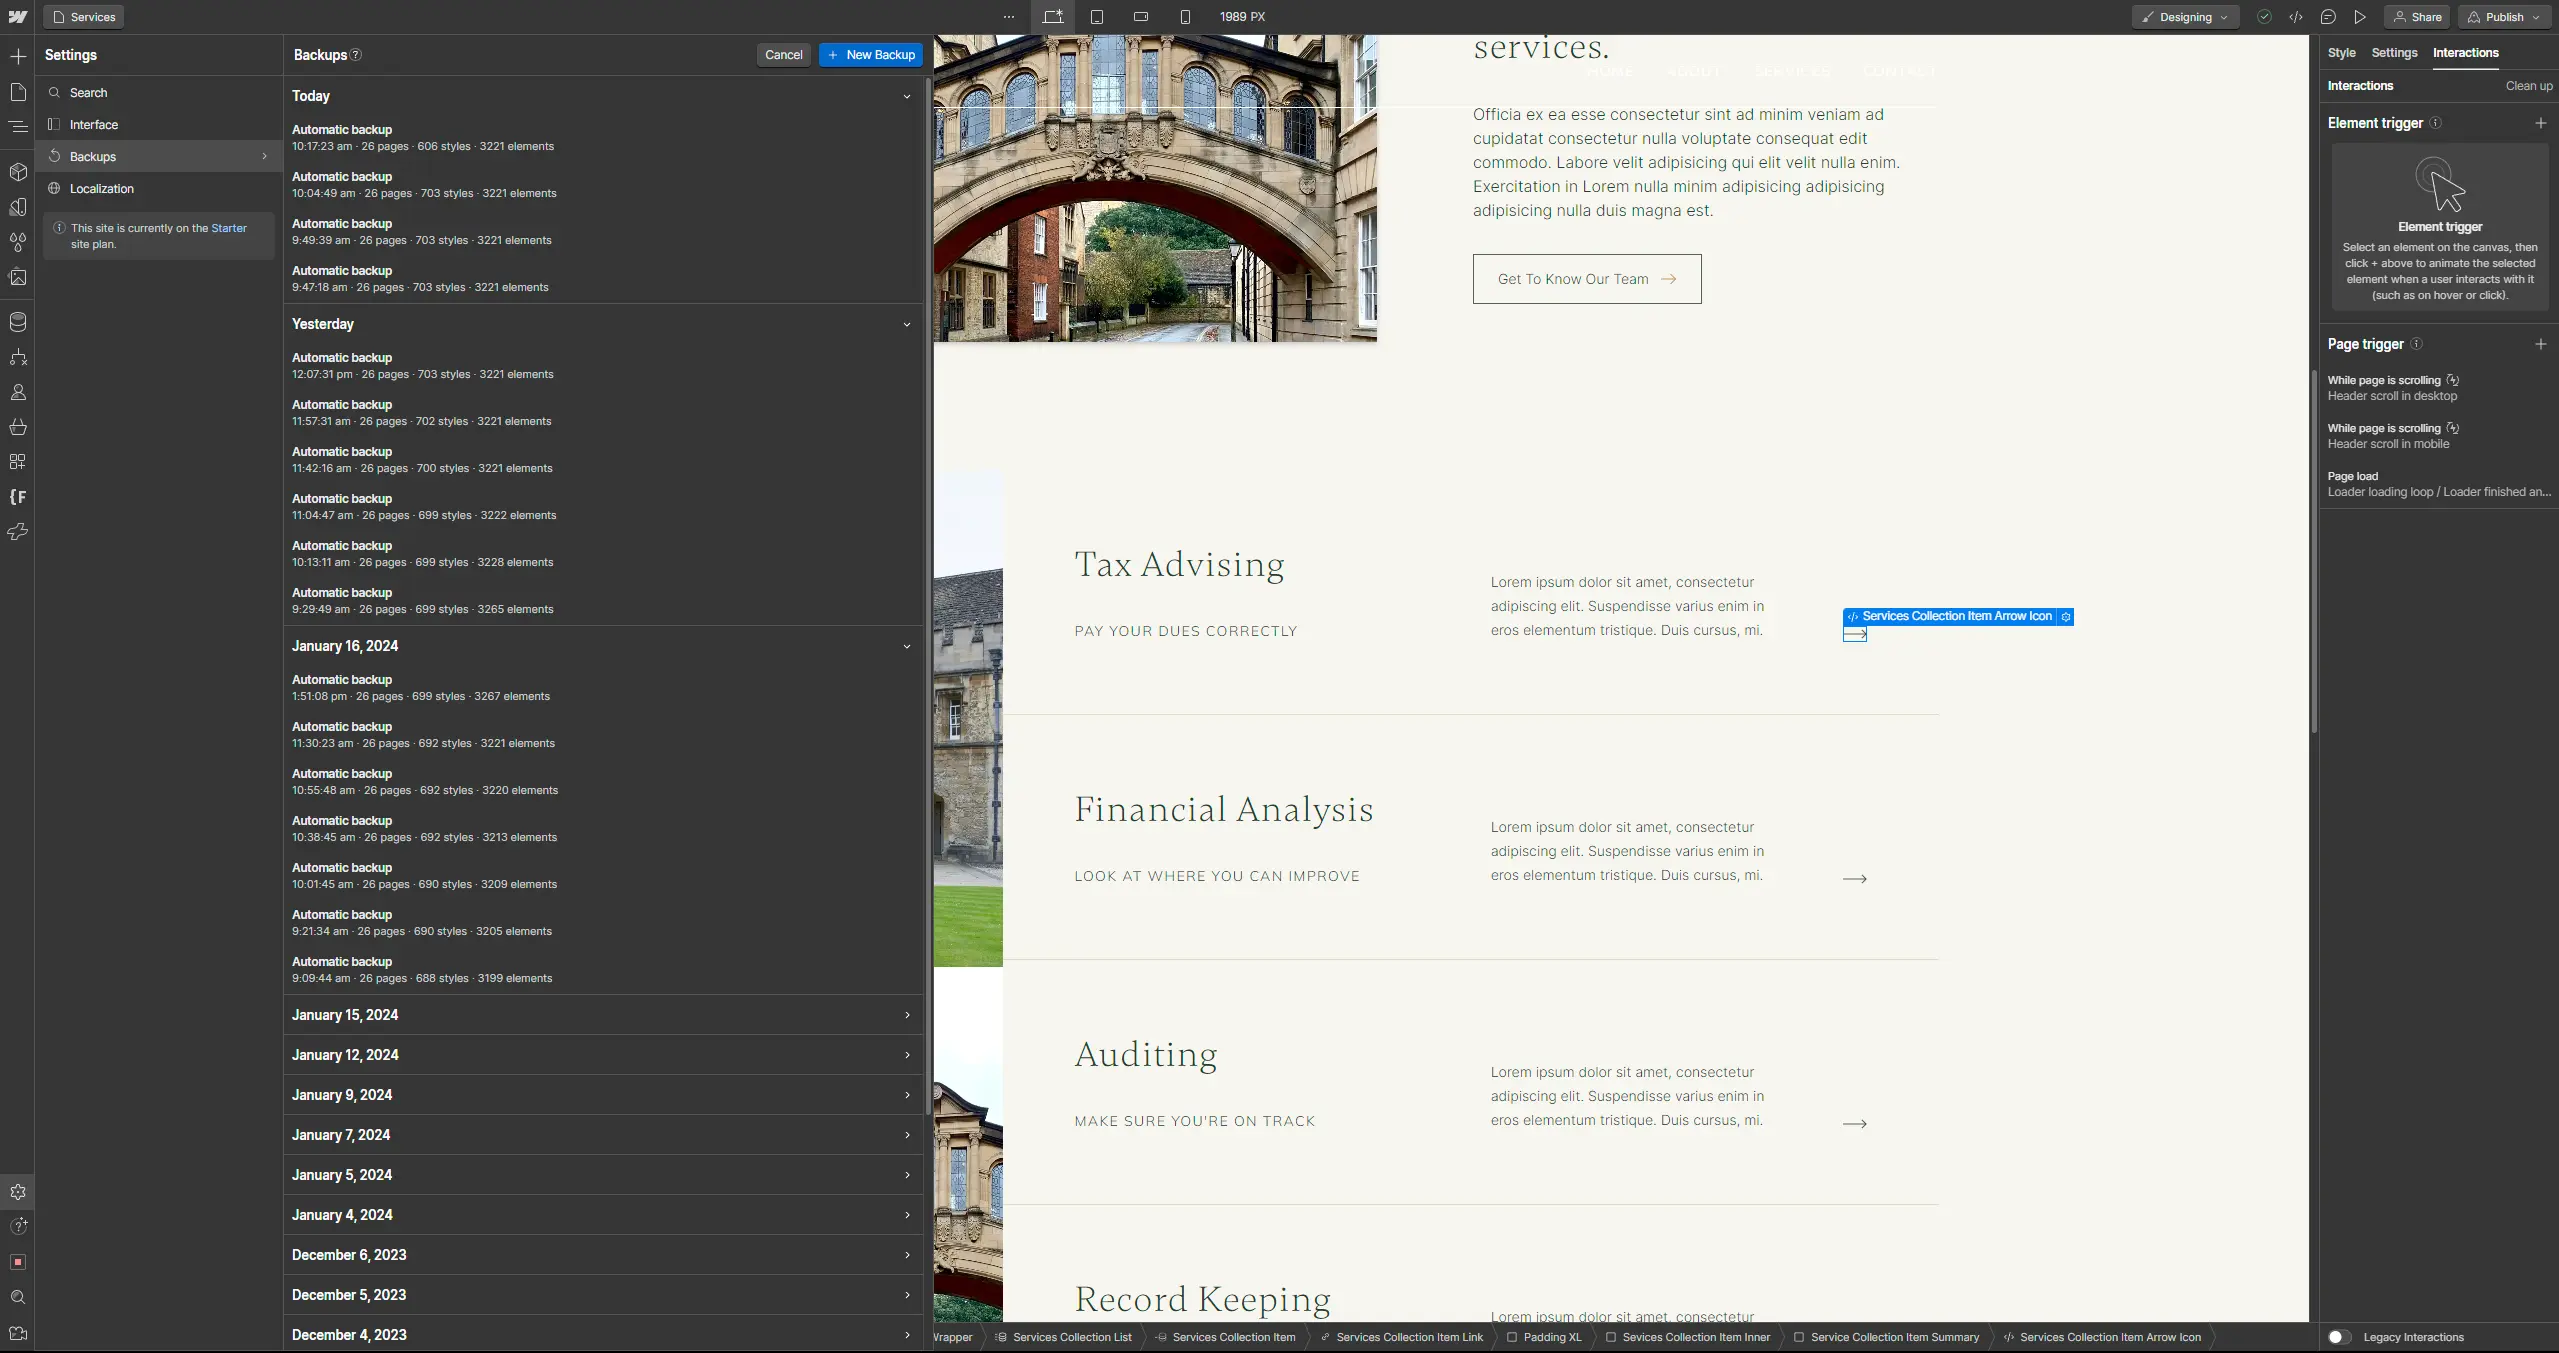The width and height of the screenshot is (2559, 1353).
Task: Switch to mobile portrait breakpoint
Action: 1185,17
